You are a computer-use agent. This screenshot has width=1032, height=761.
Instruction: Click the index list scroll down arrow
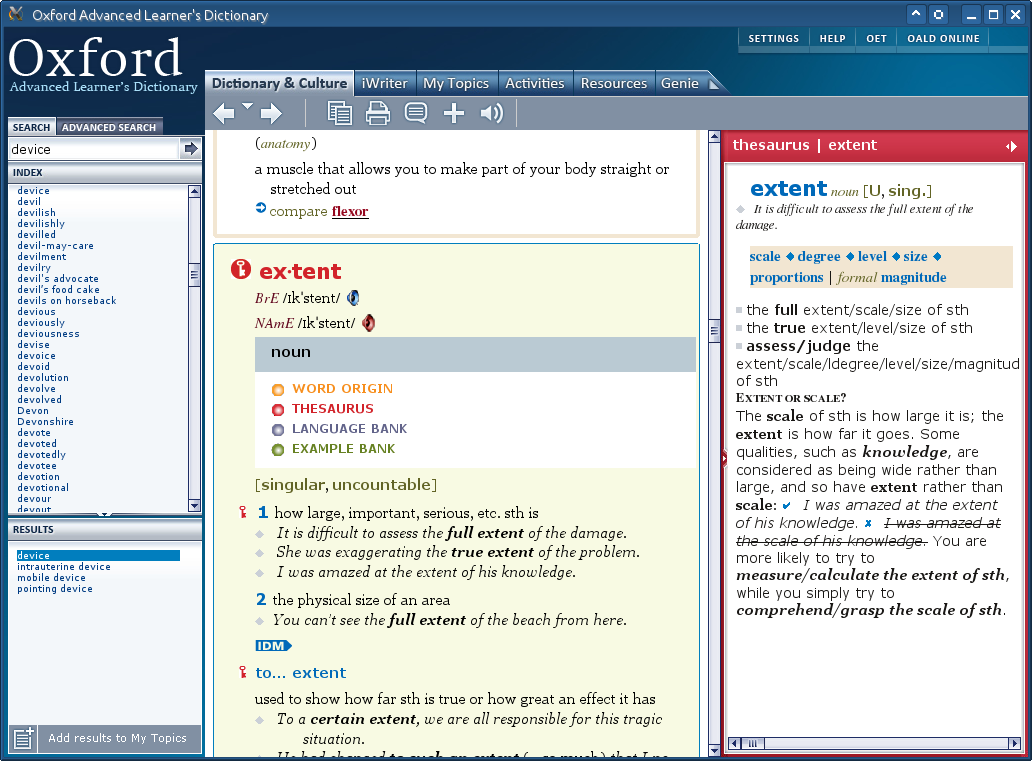[x=194, y=506]
